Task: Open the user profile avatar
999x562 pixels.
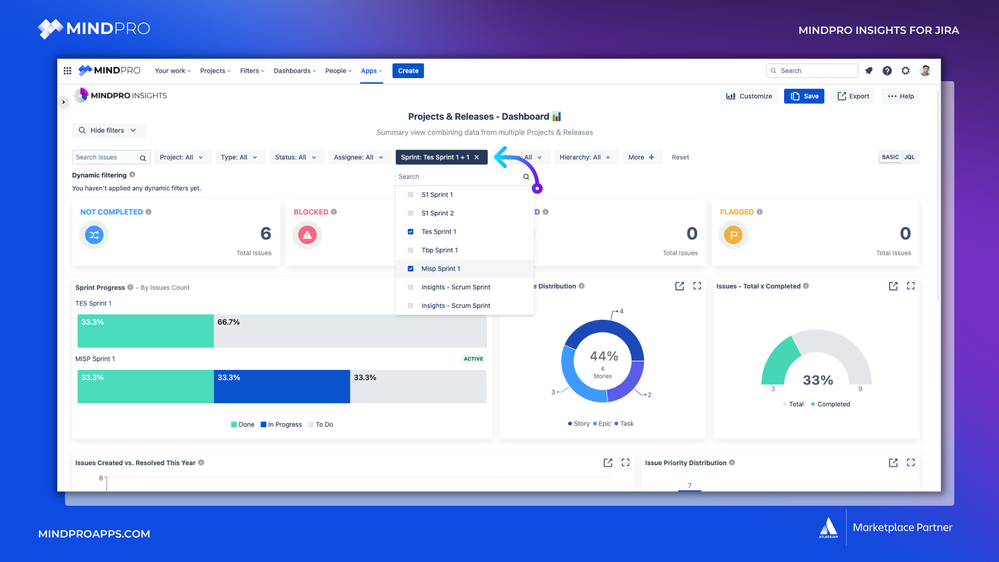Action: coord(925,71)
